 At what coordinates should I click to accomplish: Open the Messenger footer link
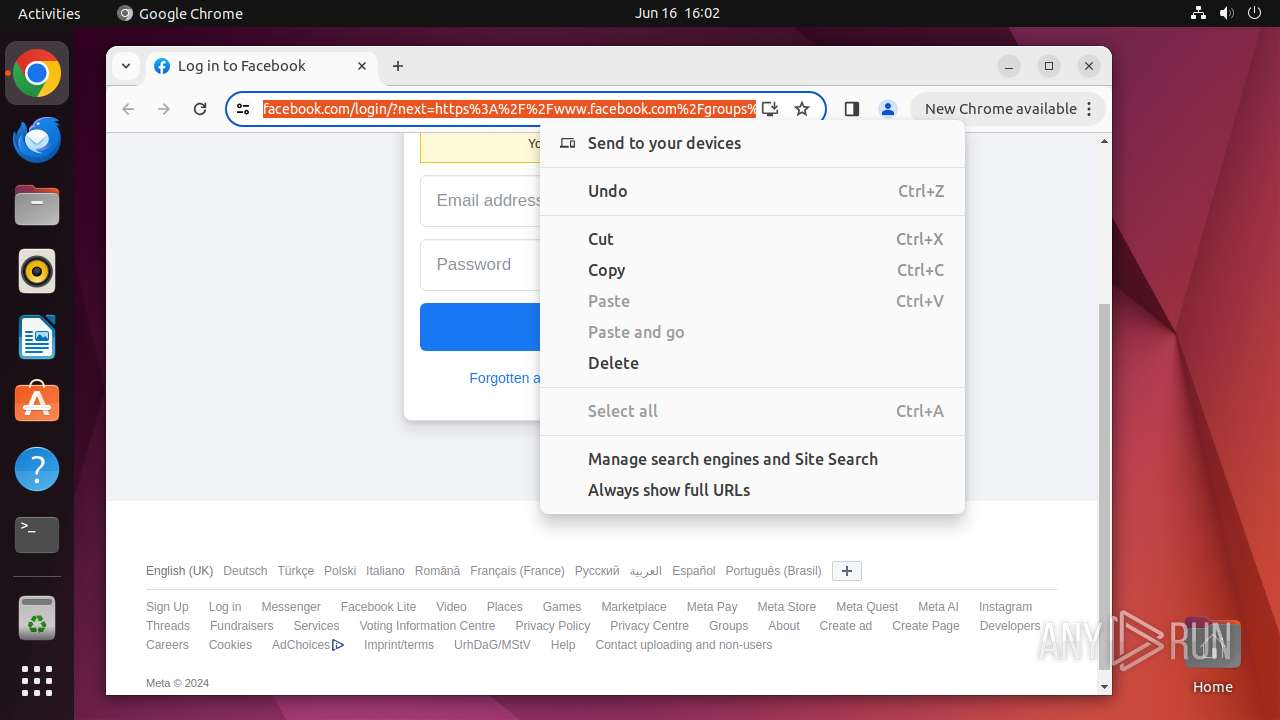pyautogui.click(x=291, y=607)
